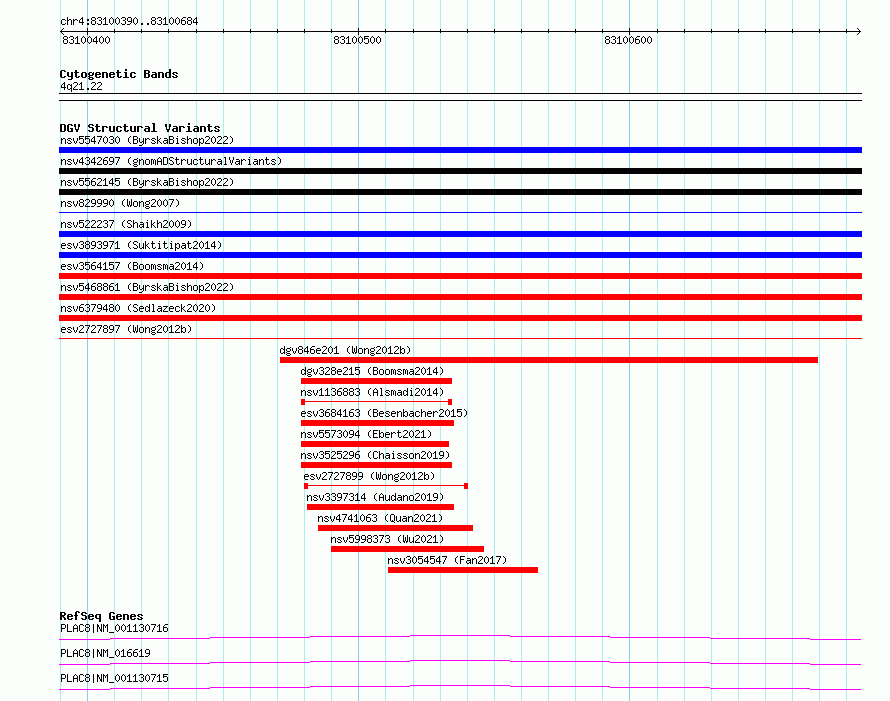Select nsv5573094 (Ebert2021) label
Viewport: 890px width, 701px height.
pos(366,434)
